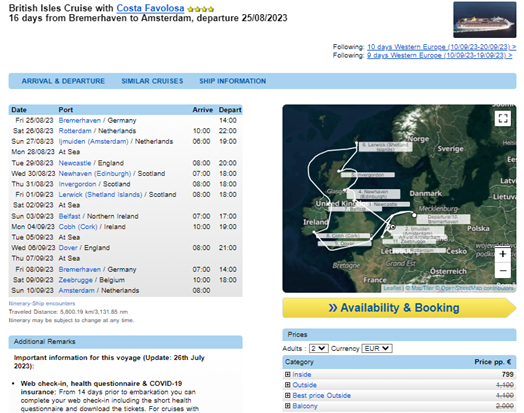Open the Dover port link
This screenshot has height=413, width=524.
click(68, 248)
